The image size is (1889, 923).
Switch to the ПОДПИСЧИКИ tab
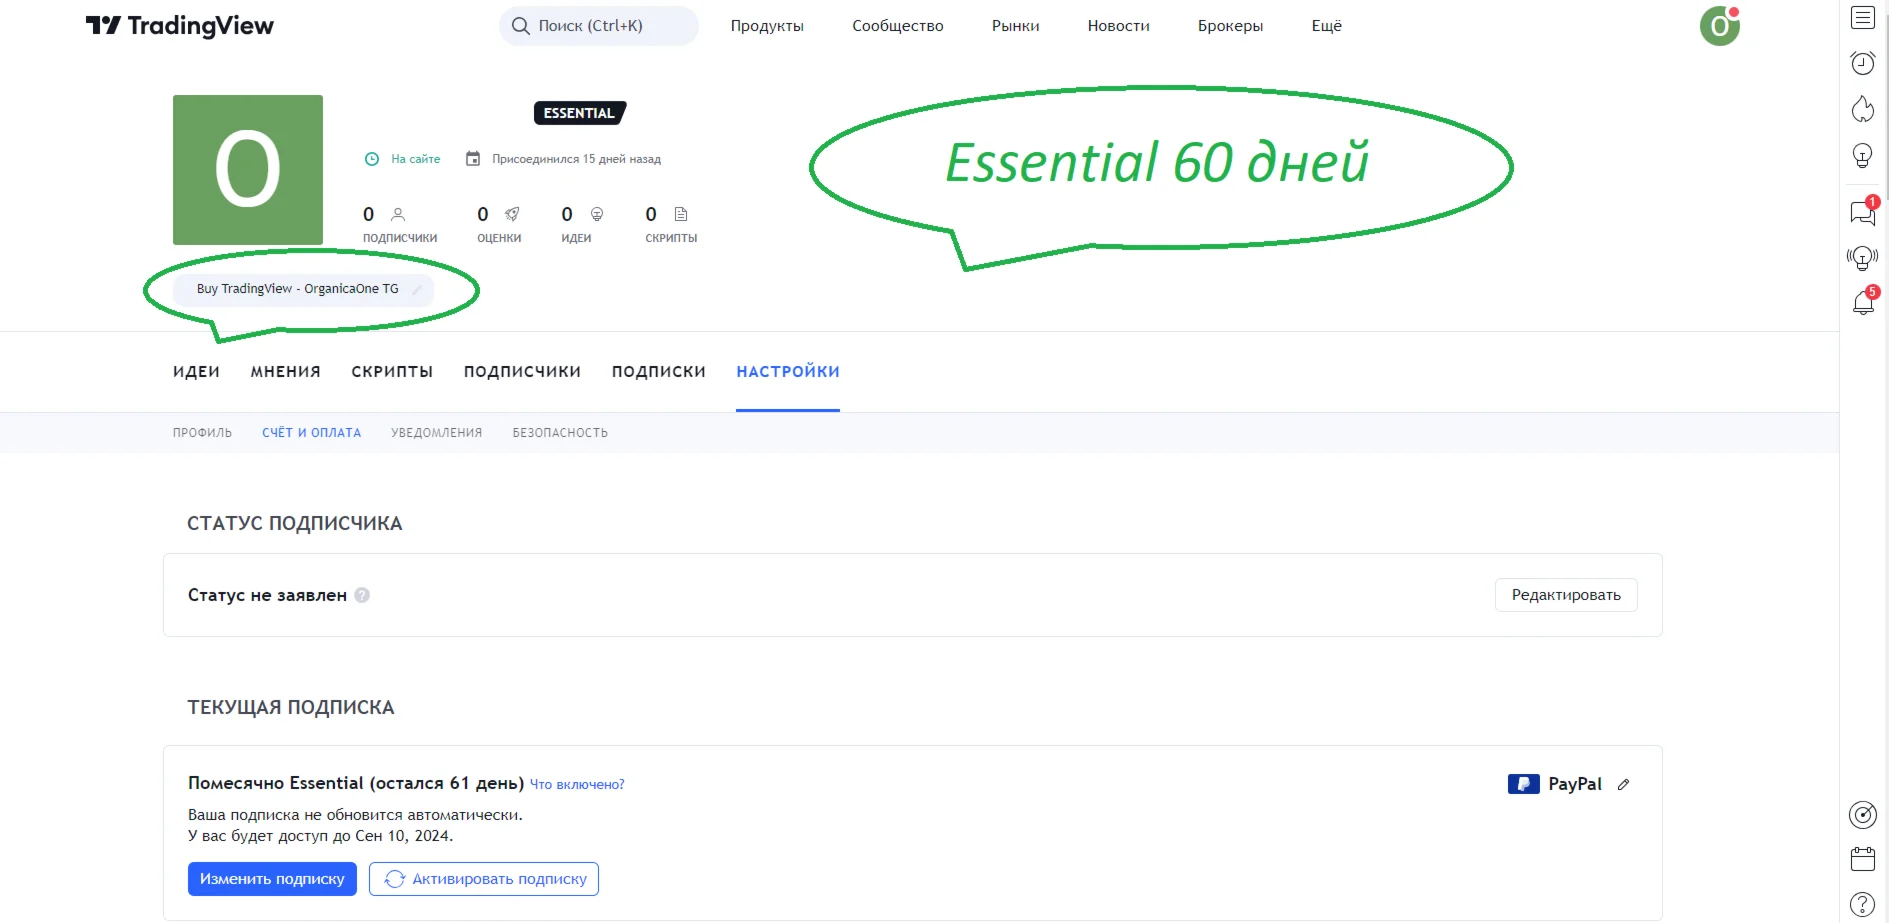tap(522, 372)
